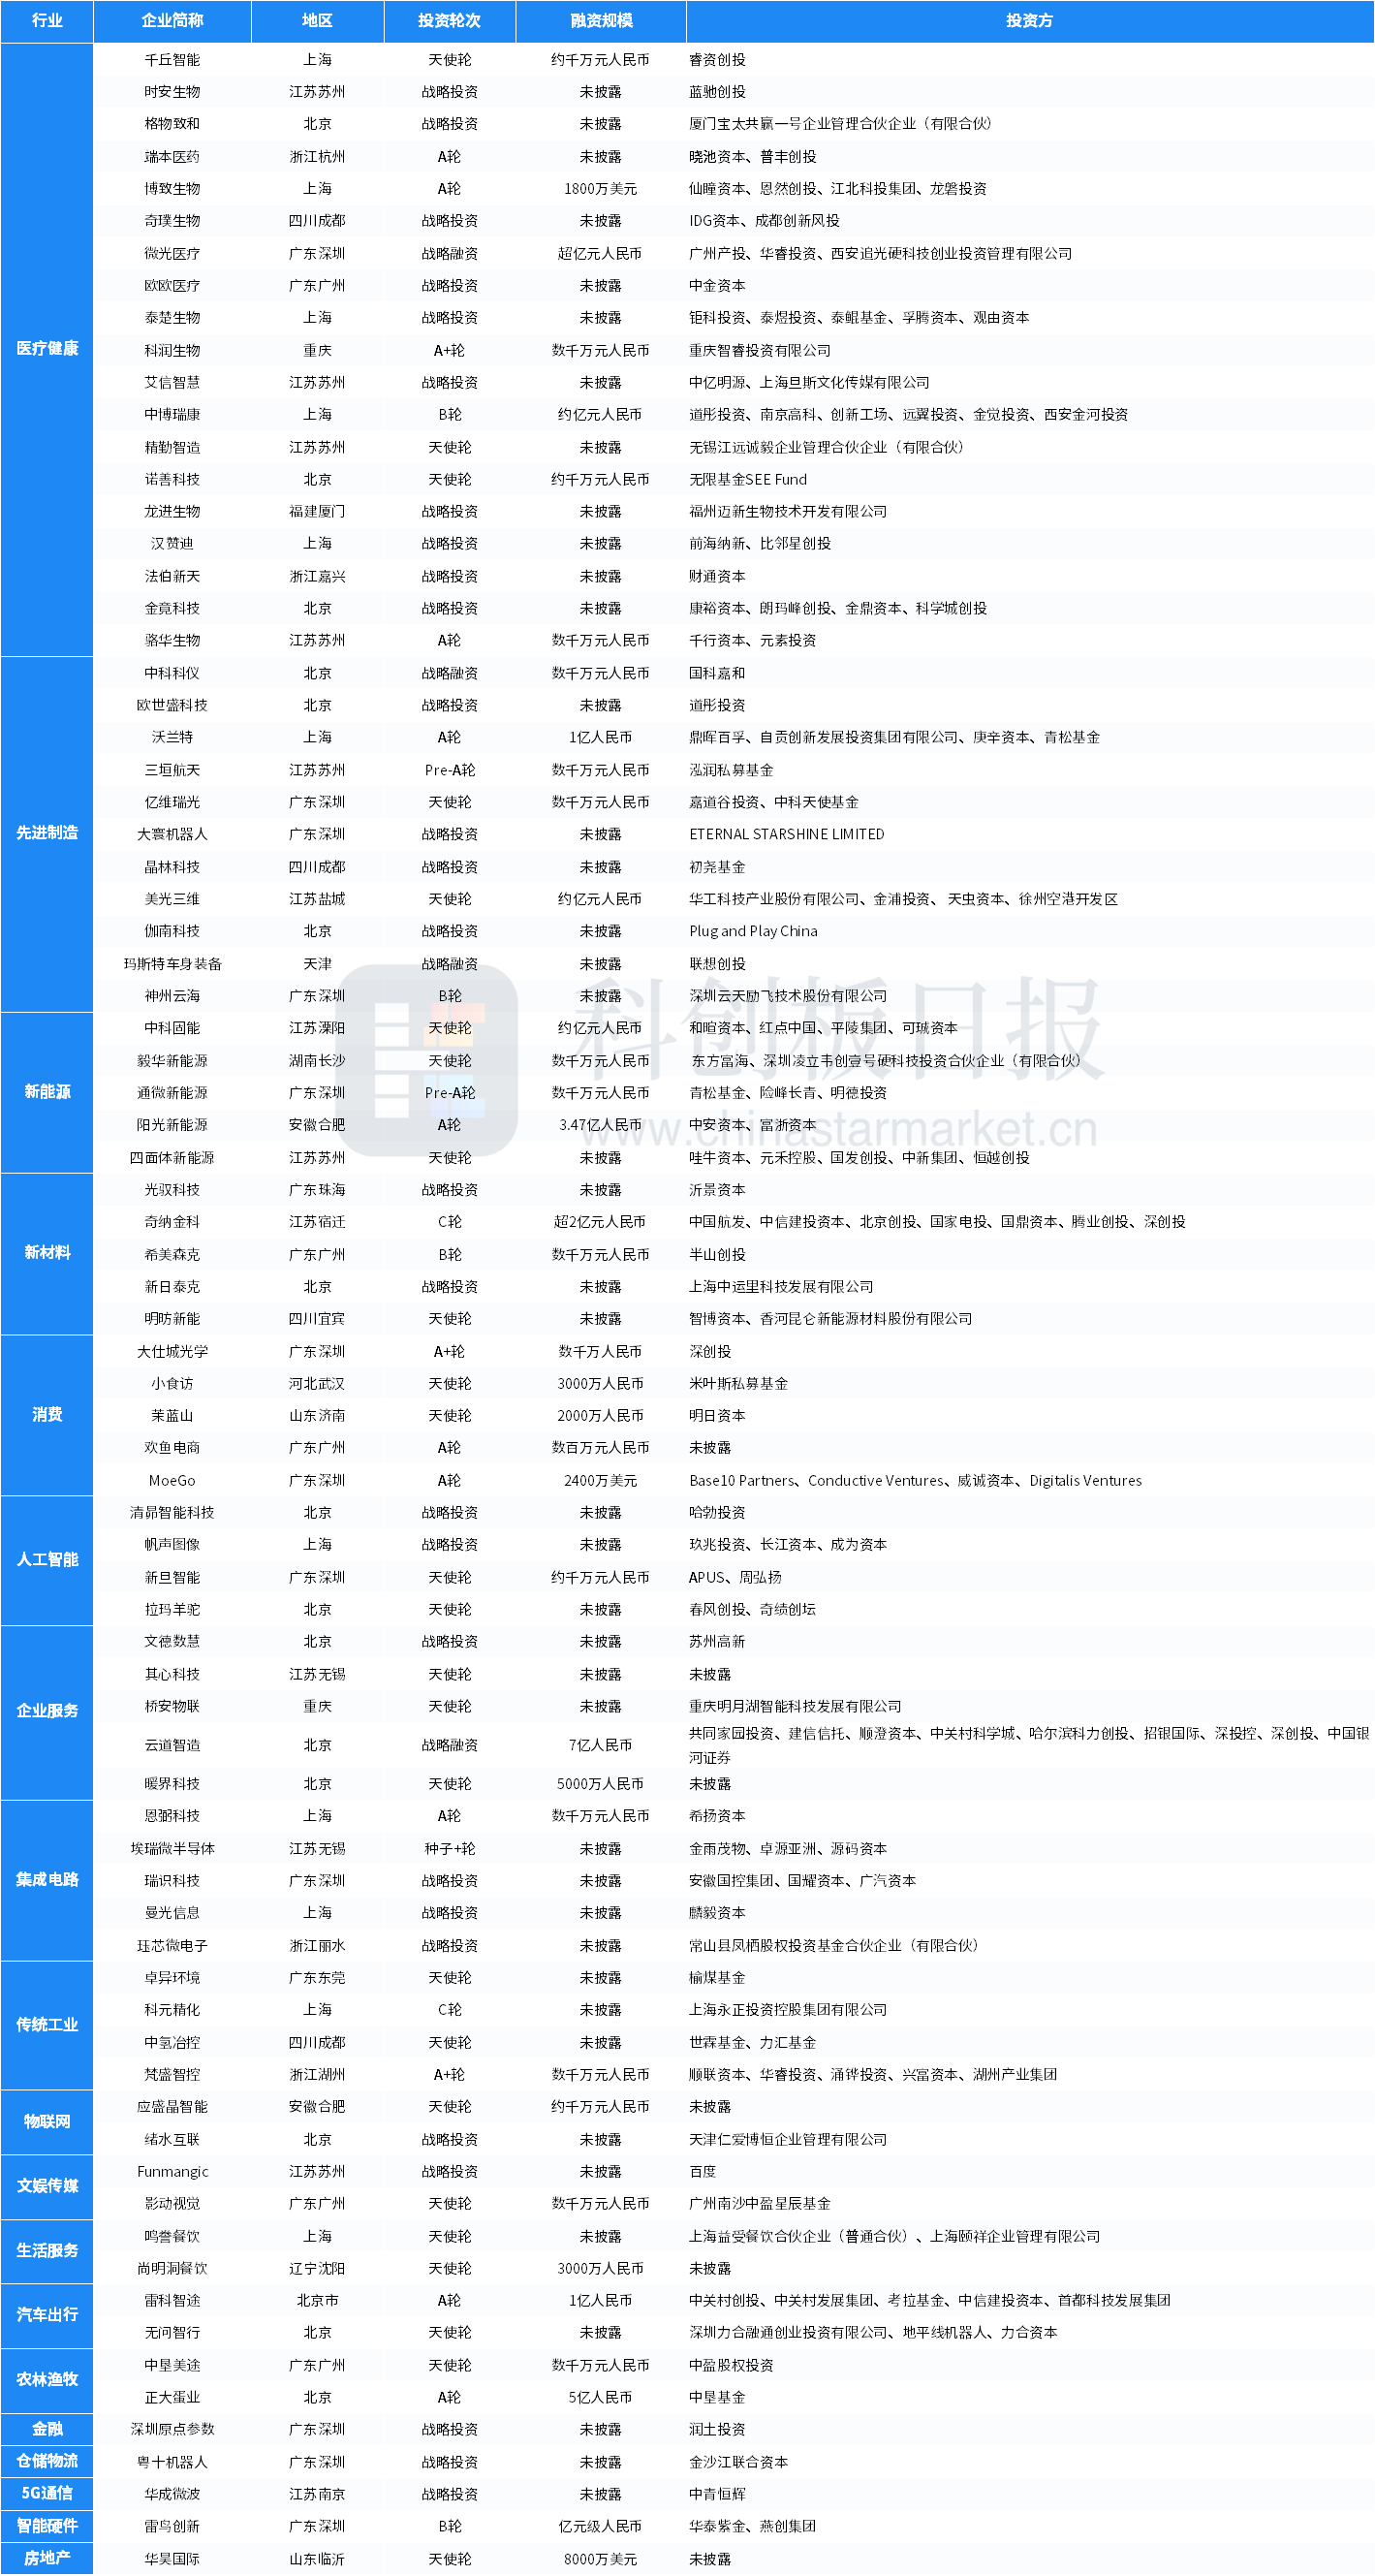Image resolution: width=1375 pixels, height=2576 pixels.
Task: Click the 5亿人民币 funding amount
Action: (x=600, y=2397)
